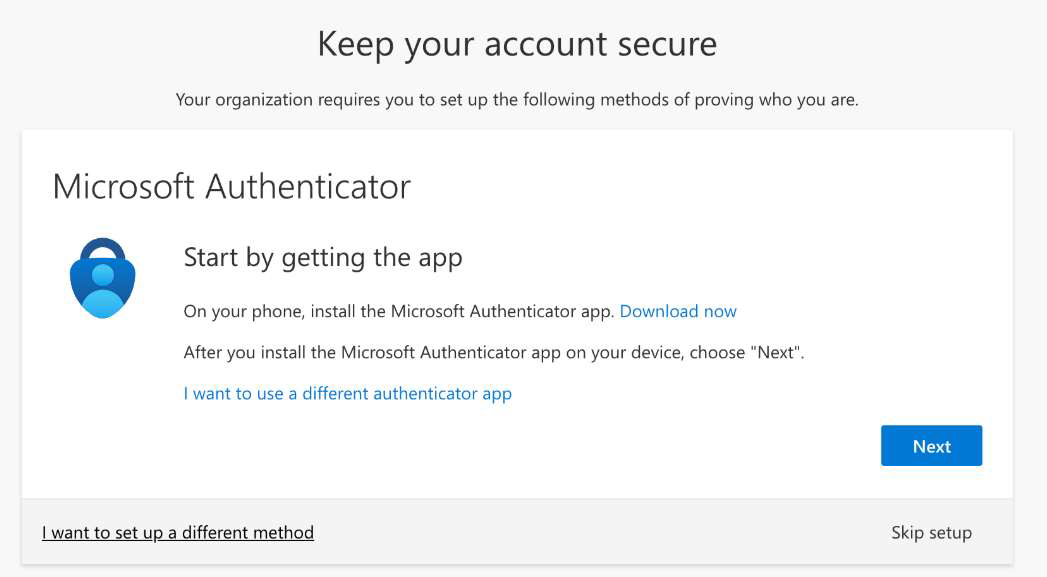The height and width of the screenshot is (577, 1047).
Task: Click the "Skip setup" link
Action: click(931, 533)
